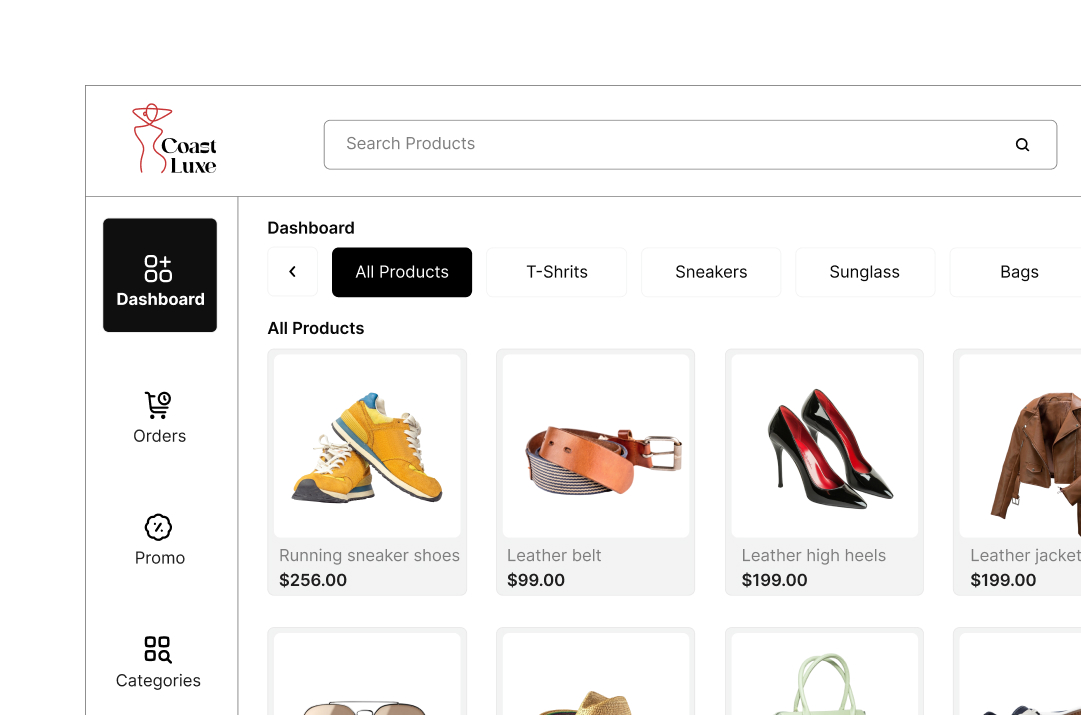Open the sunglasses product thumbnail
The height and width of the screenshot is (715, 1081).
367,674
